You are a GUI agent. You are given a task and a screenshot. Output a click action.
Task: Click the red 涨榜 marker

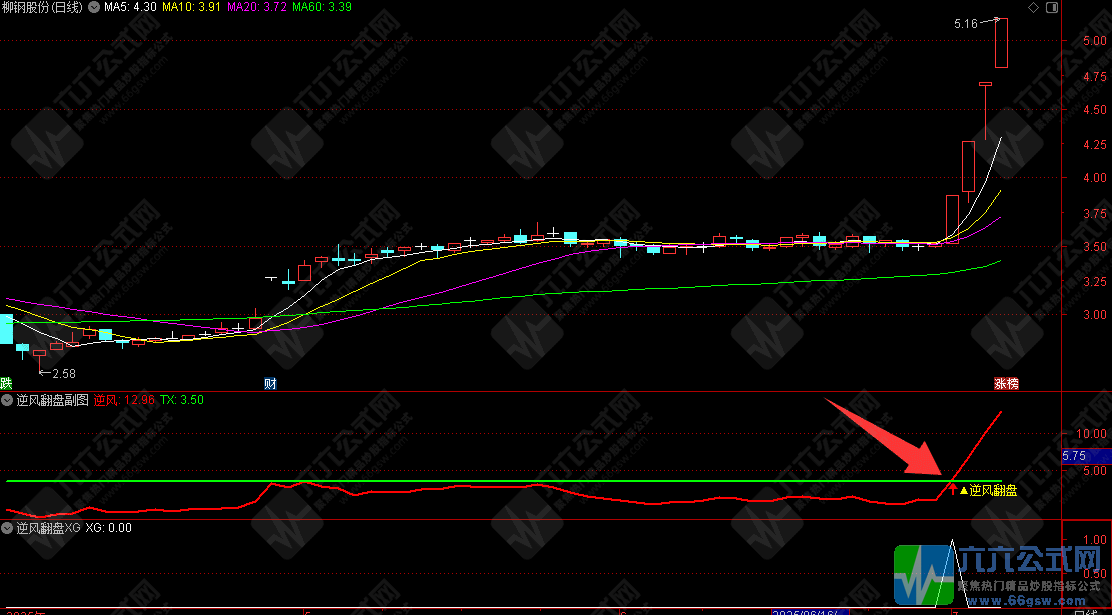coord(1004,383)
